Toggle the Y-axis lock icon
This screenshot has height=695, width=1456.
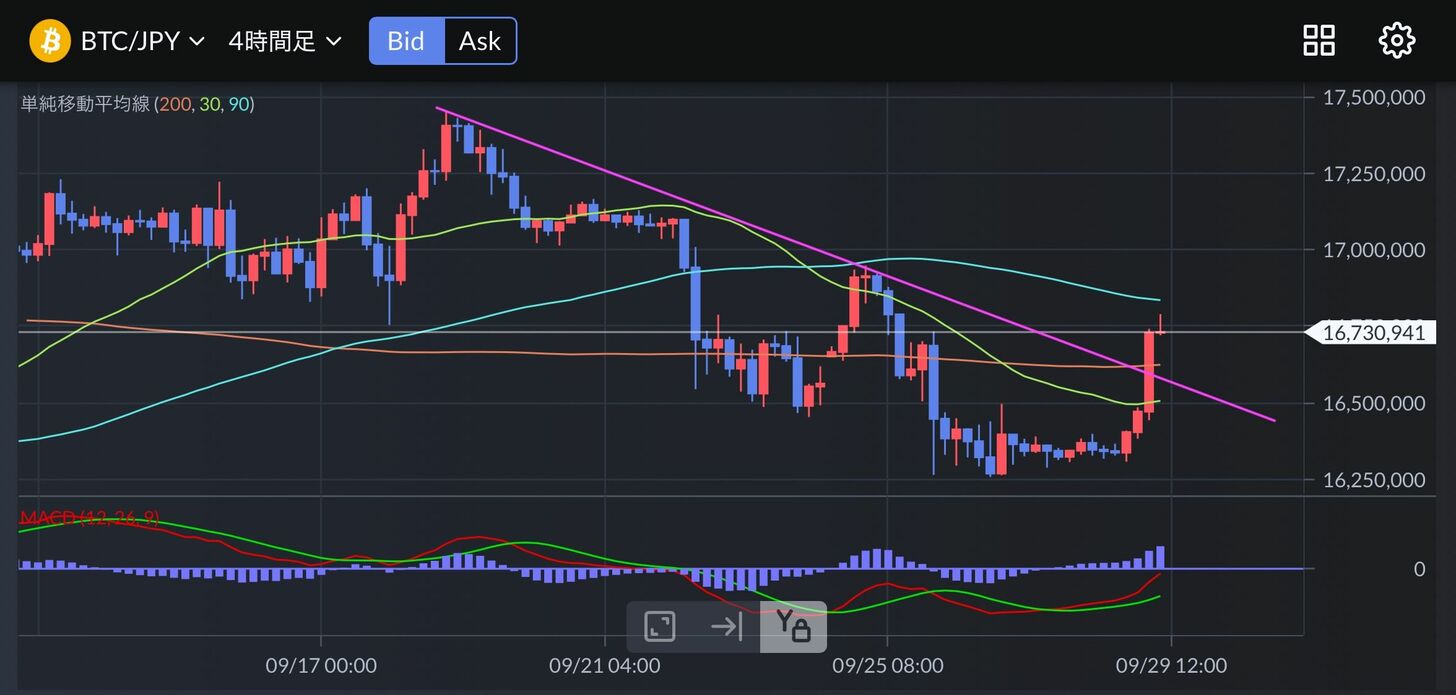pos(793,627)
